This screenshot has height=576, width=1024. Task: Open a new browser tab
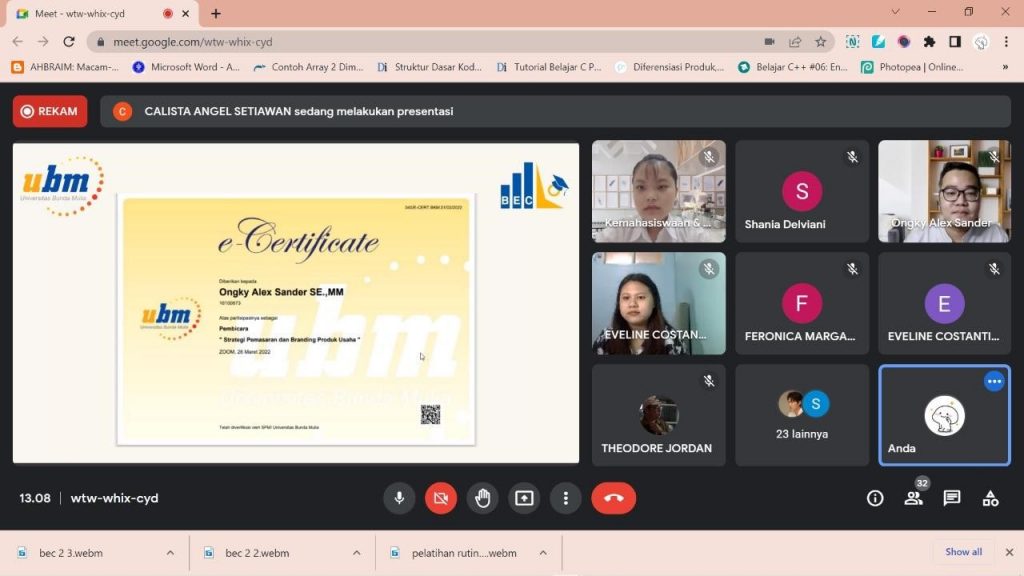tap(216, 14)
